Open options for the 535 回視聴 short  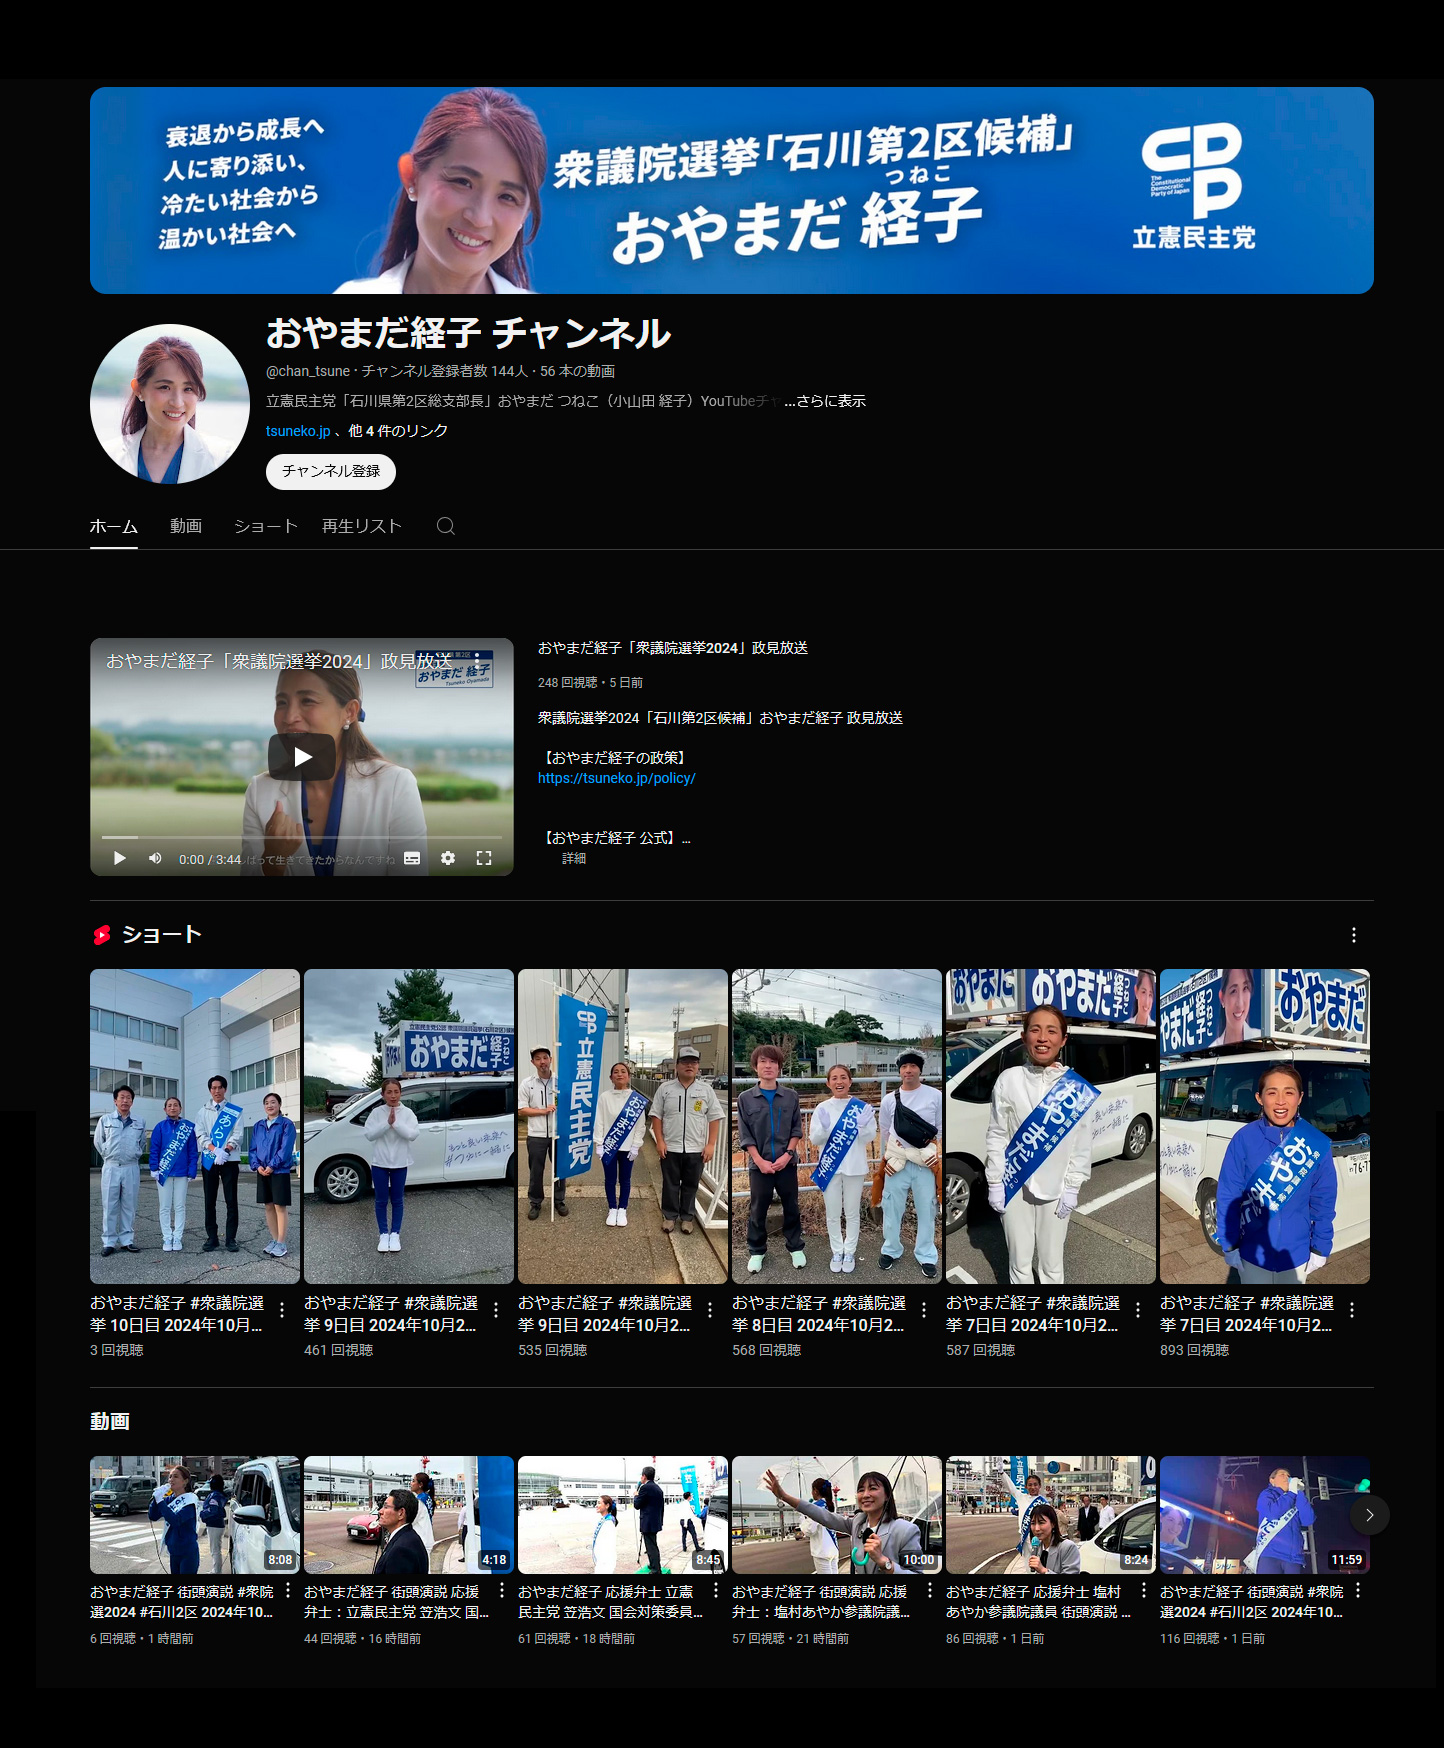click(x=710, y=1309)
